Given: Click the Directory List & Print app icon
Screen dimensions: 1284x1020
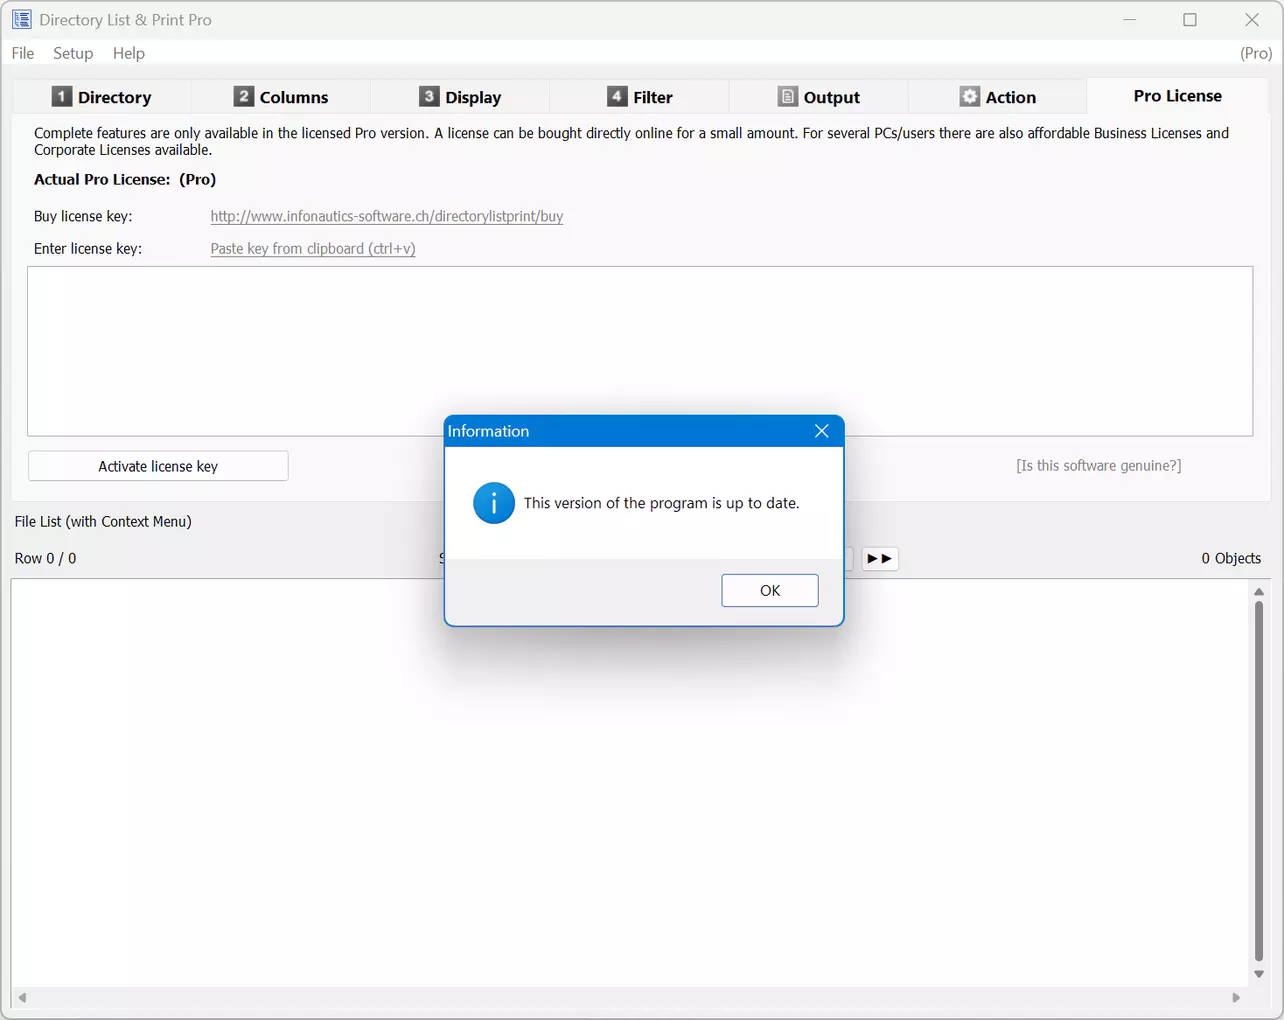Looking at the screenshot, I should 22,20.
